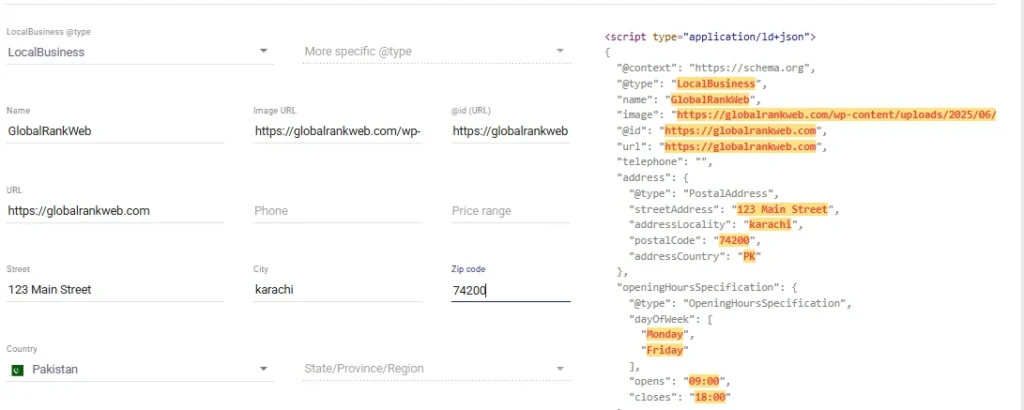The width and height of the screenshot is (1024, 410).
Task: Click the highlighted "74200" postalCode in the code
Action: pyautogui.click(x=734, y=241)
